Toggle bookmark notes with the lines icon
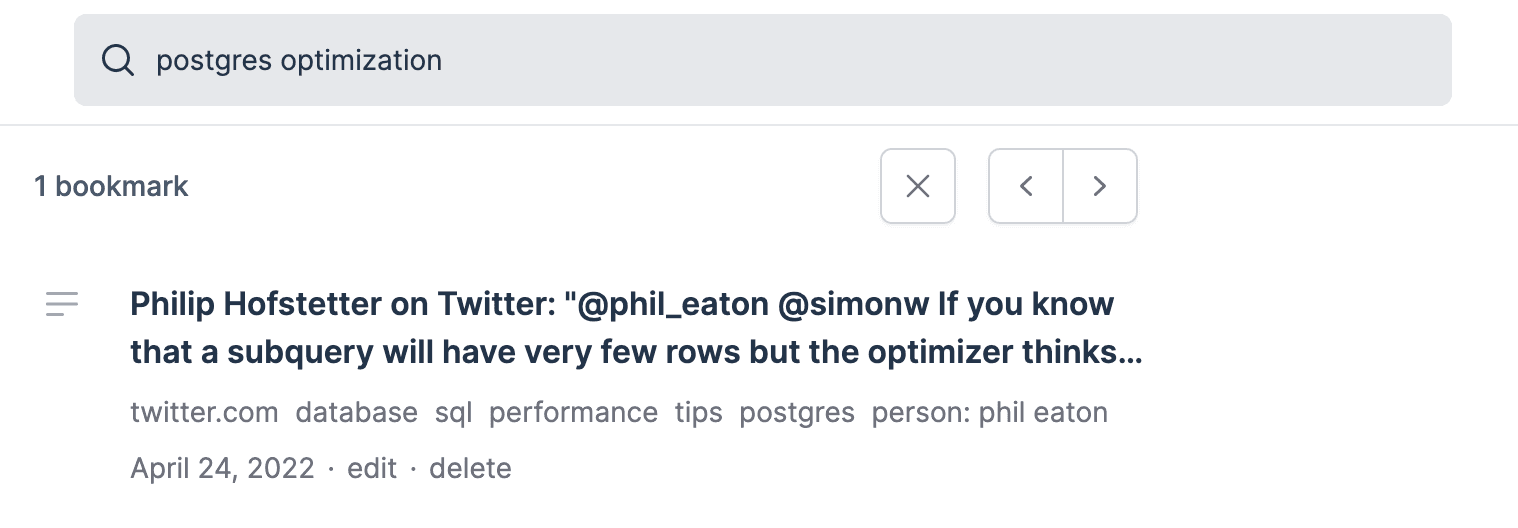The image size is (1518, 528). pyautogui.click(x=62, y=304)
